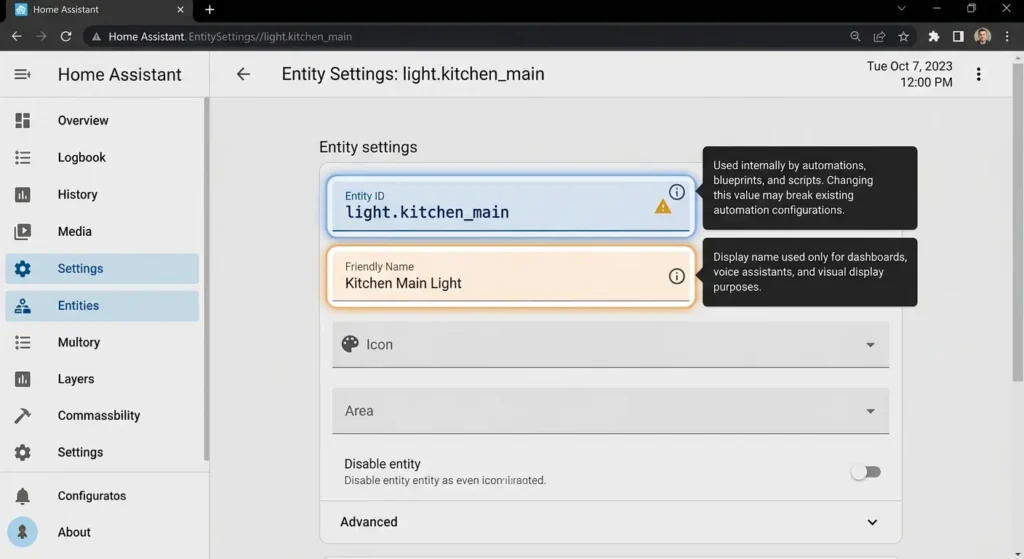
Task: Click the warning triangle in Entity ID field
Action: (663, 207)
